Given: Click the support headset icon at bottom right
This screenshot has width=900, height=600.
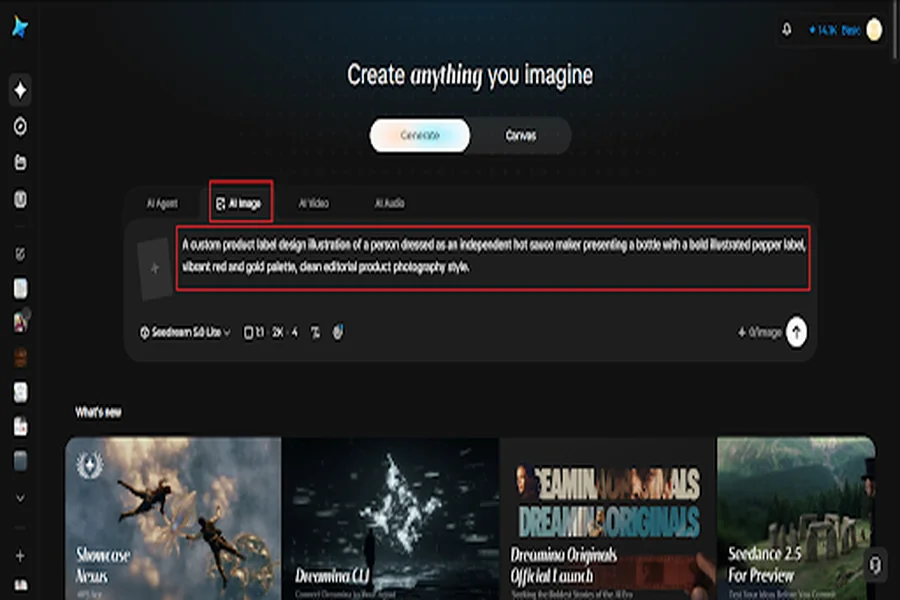Looking at the screenshot, I should tap(875, 565).
